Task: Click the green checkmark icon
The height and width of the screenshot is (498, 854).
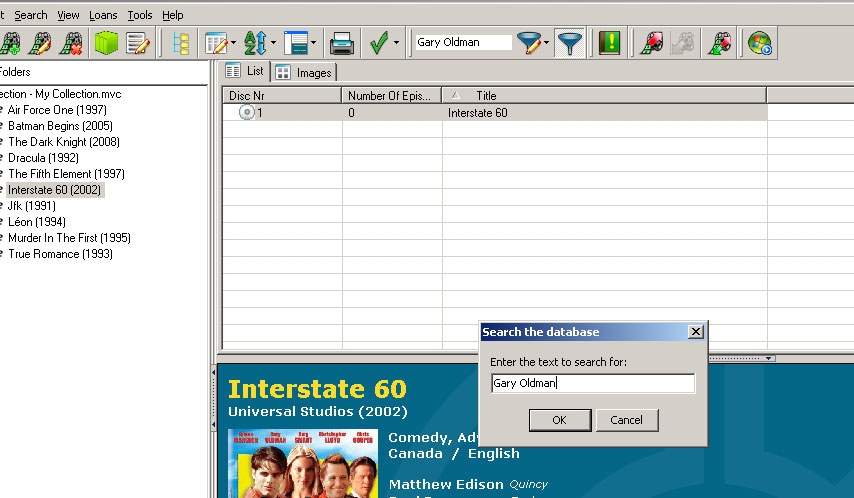Action: point(379,43)
